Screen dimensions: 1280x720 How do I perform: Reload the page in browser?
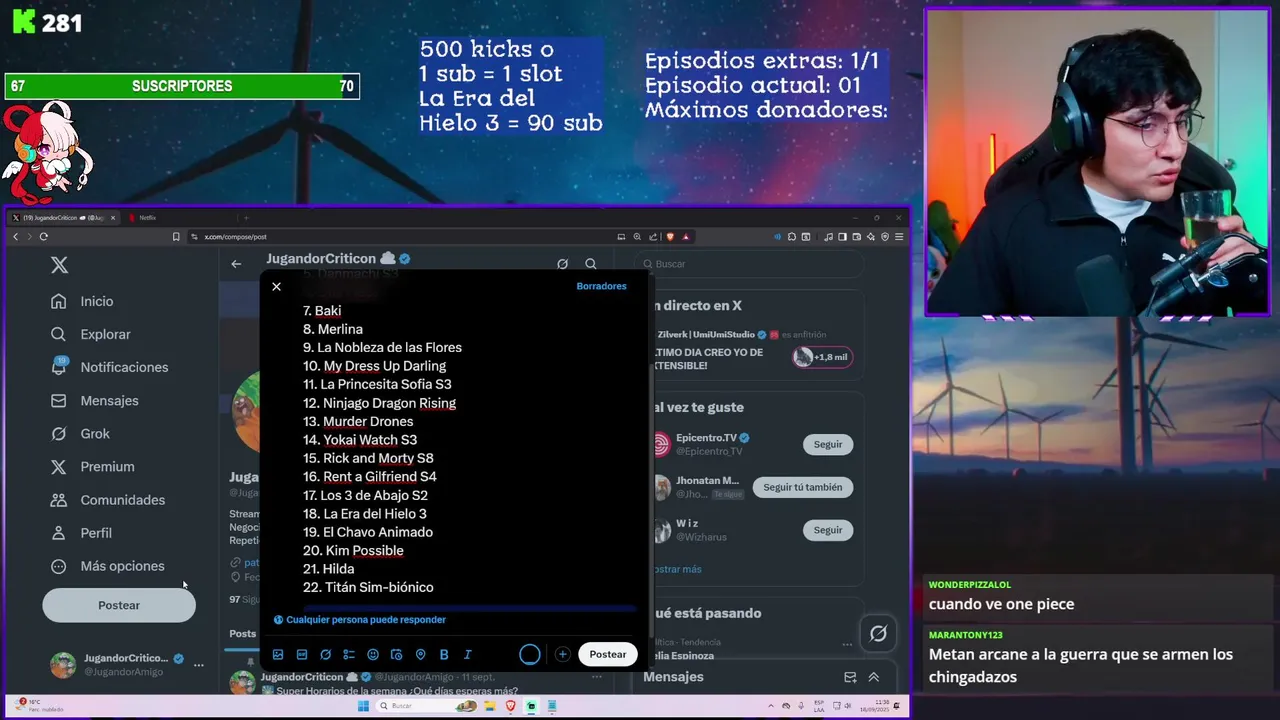pos(44,237)
